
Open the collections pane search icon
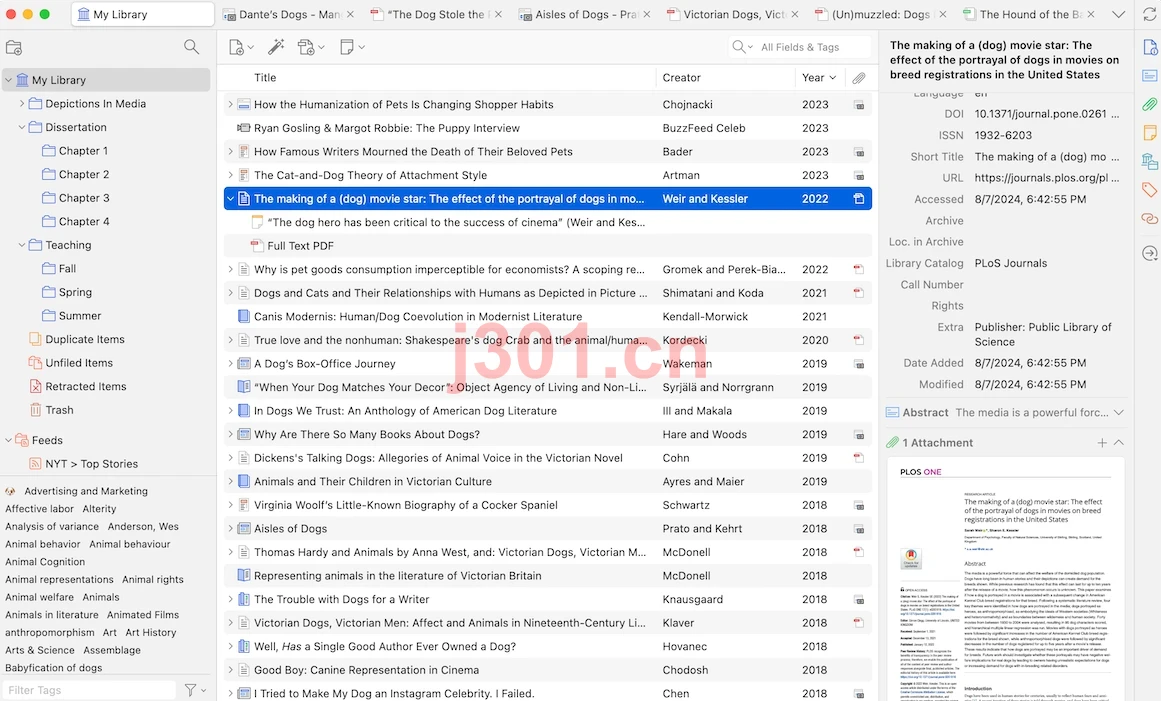point(191,47)
